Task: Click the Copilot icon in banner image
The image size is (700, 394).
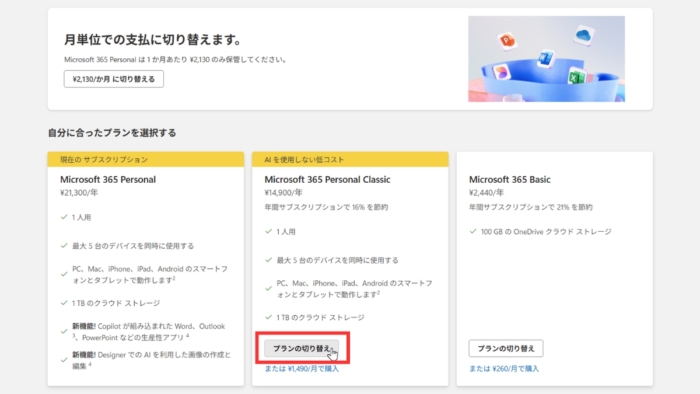Action: click(x=501, y=73)
